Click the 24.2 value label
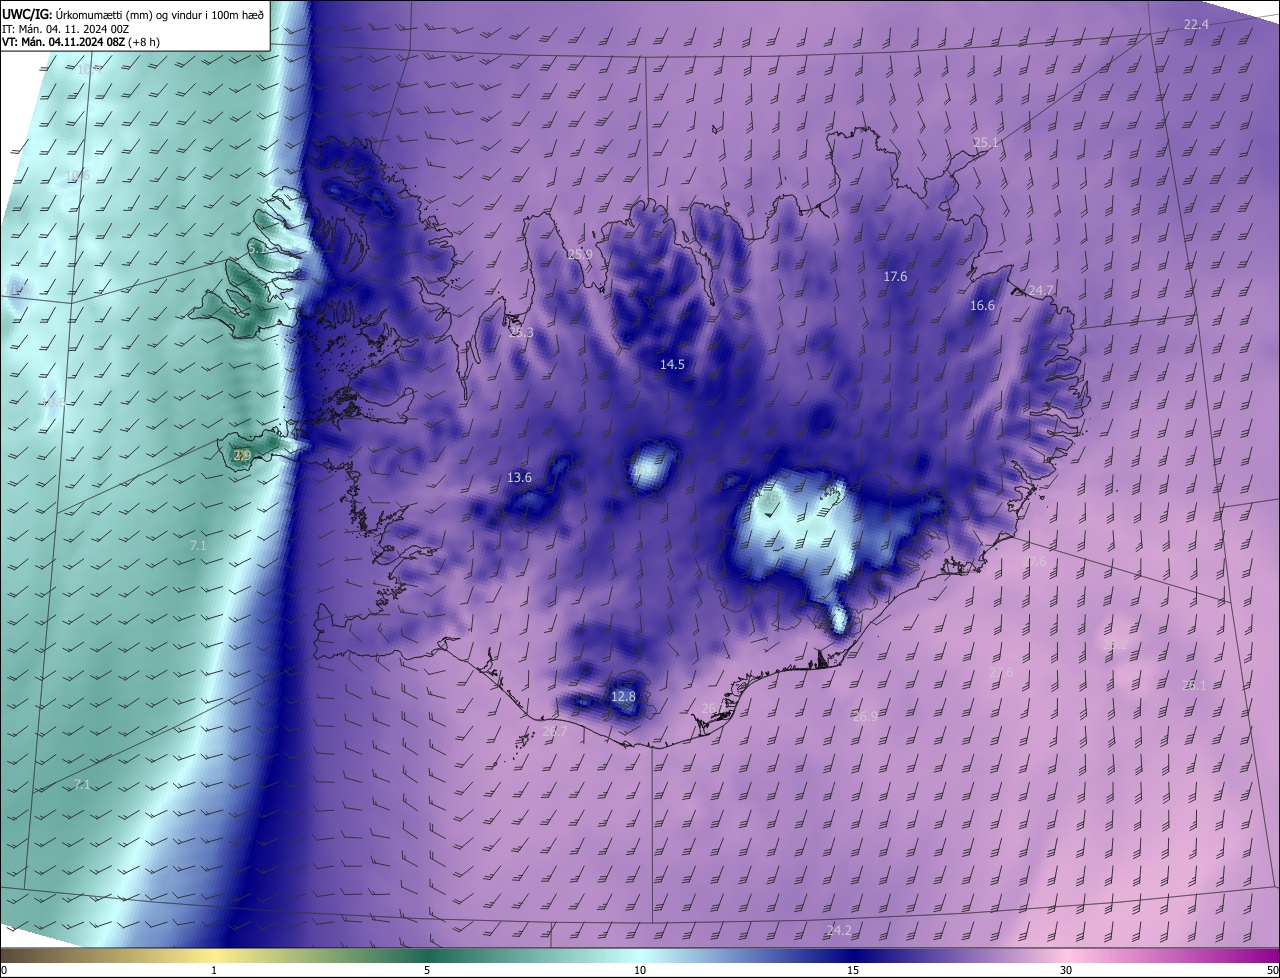The width and height of the screenshot is (1280, 978). (x=839, y=931)
